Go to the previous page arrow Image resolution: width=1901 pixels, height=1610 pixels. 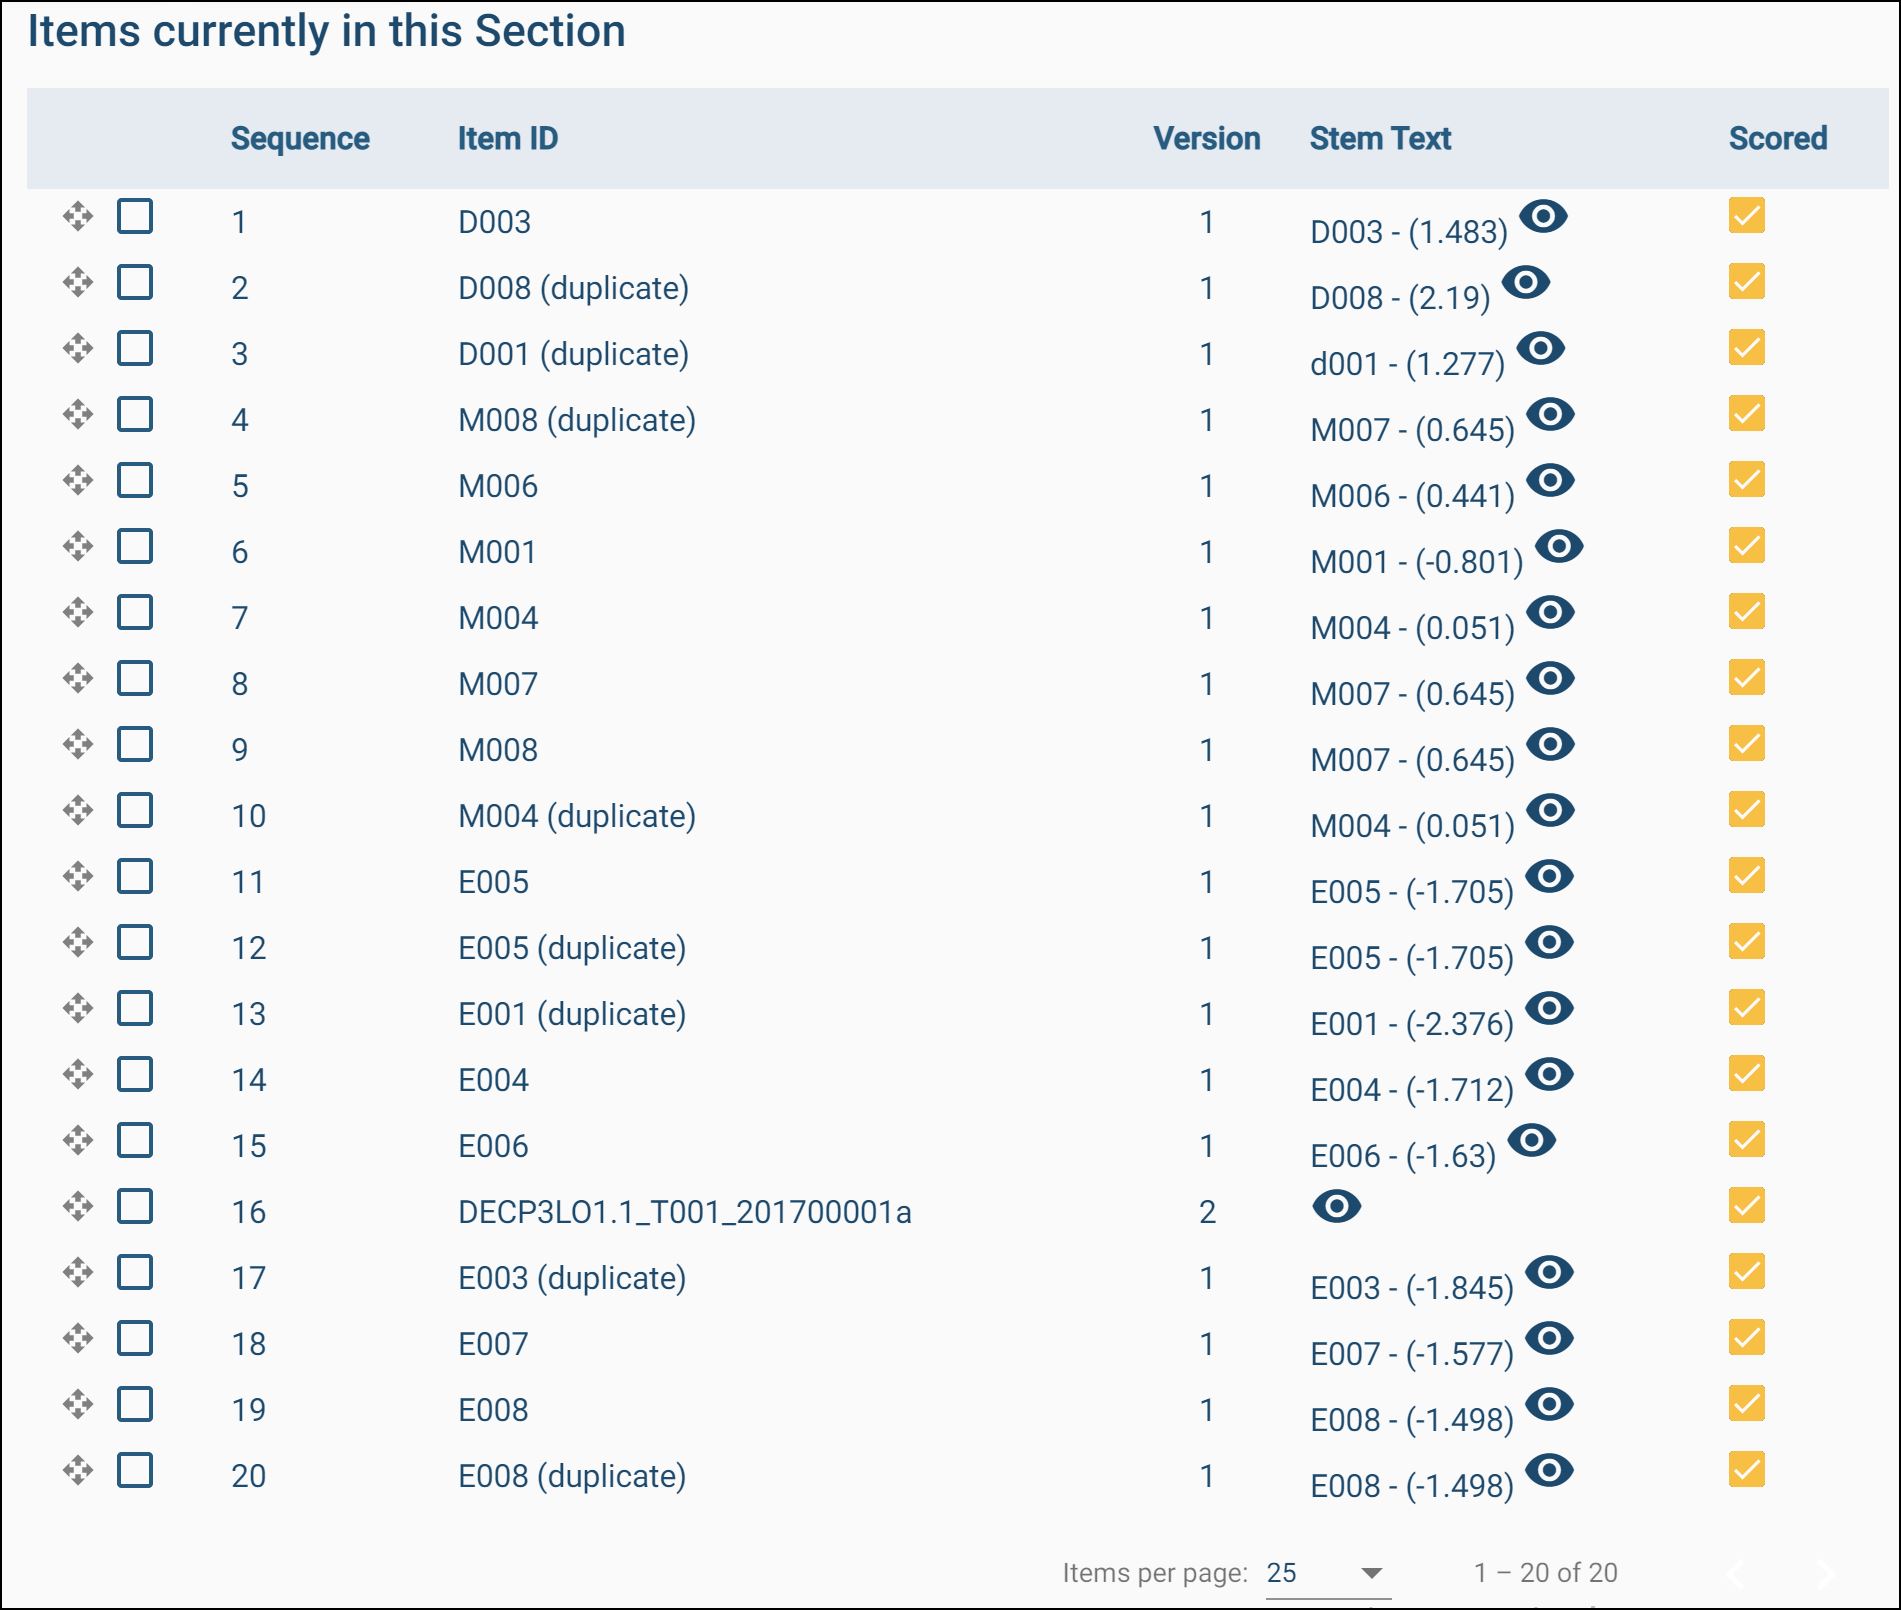[x=1738, y=1573]
